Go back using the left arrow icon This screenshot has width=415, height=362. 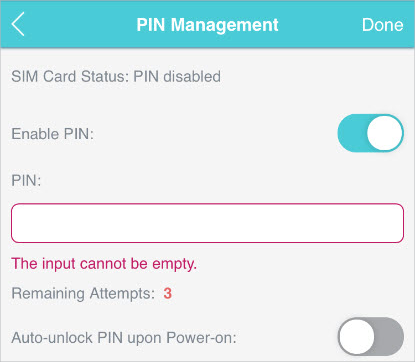(x=18, y=24)
